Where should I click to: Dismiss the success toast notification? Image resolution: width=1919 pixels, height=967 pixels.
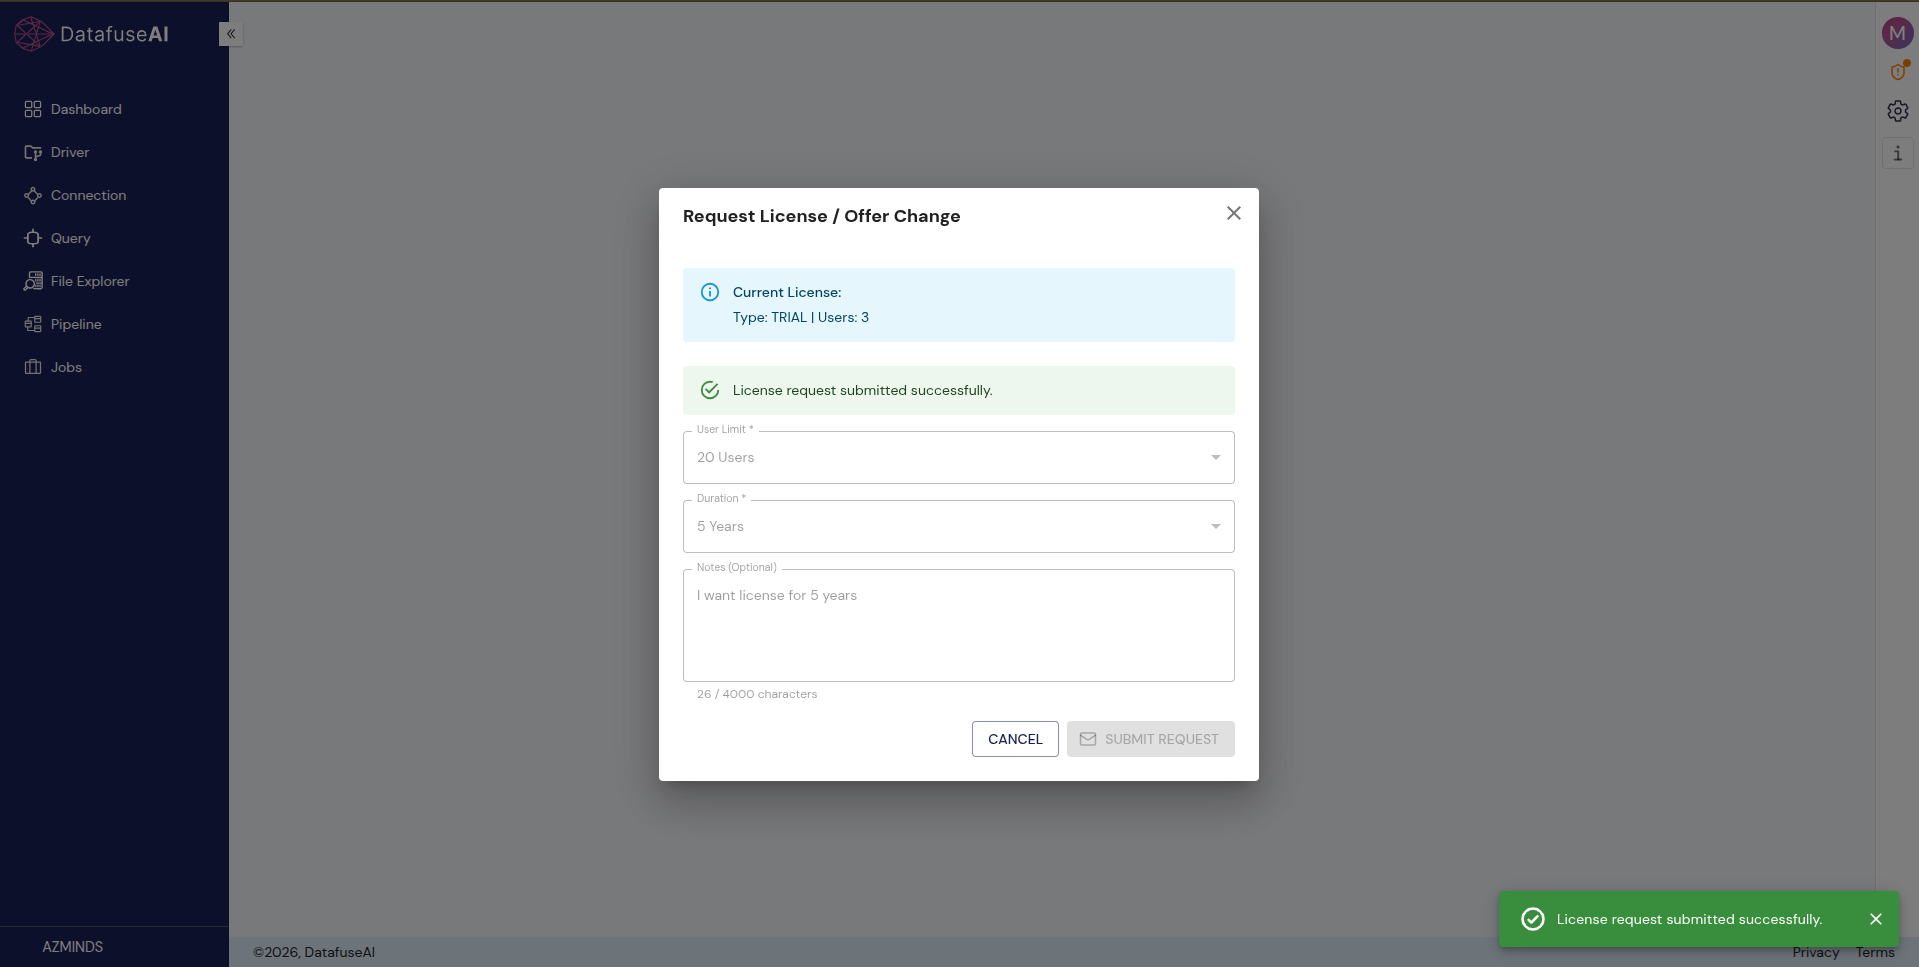[1876, 919]
